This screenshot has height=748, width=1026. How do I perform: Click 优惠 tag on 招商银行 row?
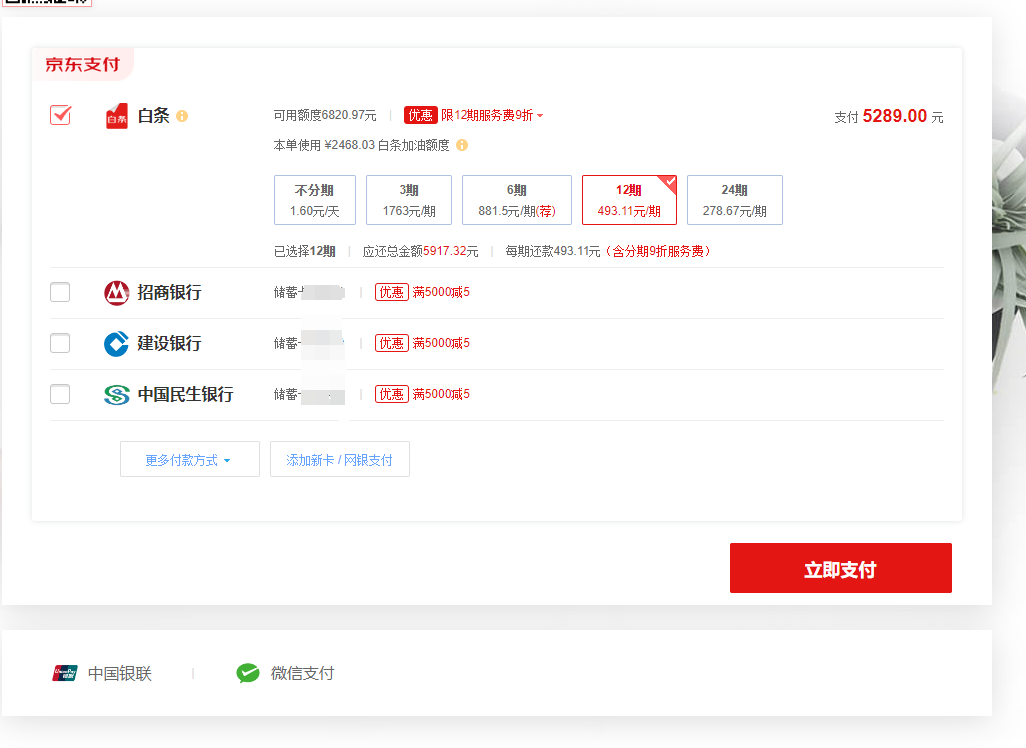(x=392, y=293)
